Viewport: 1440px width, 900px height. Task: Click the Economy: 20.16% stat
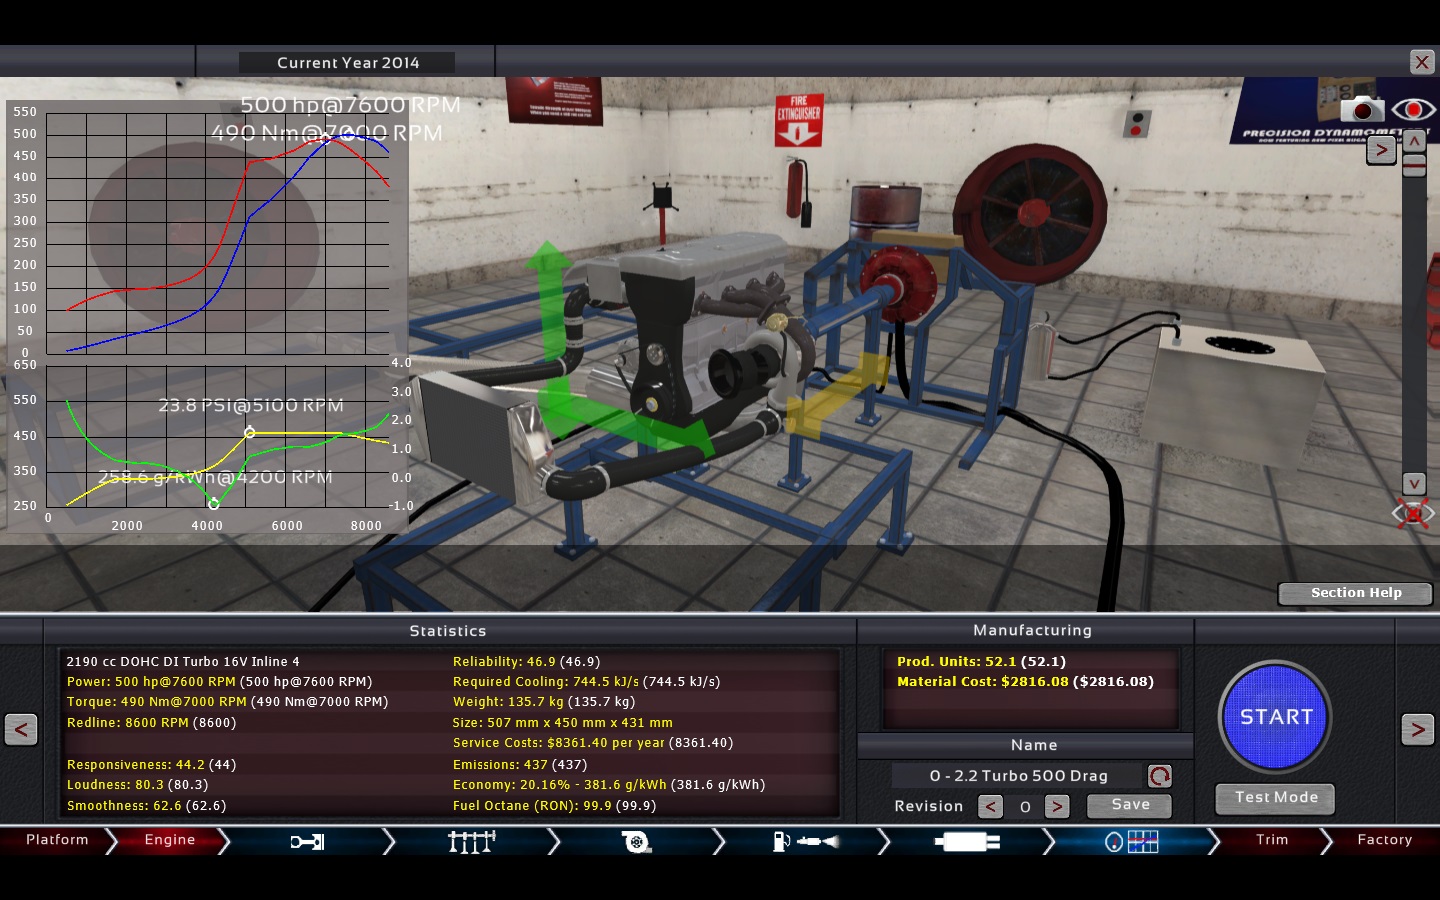[x=608, y=785]
